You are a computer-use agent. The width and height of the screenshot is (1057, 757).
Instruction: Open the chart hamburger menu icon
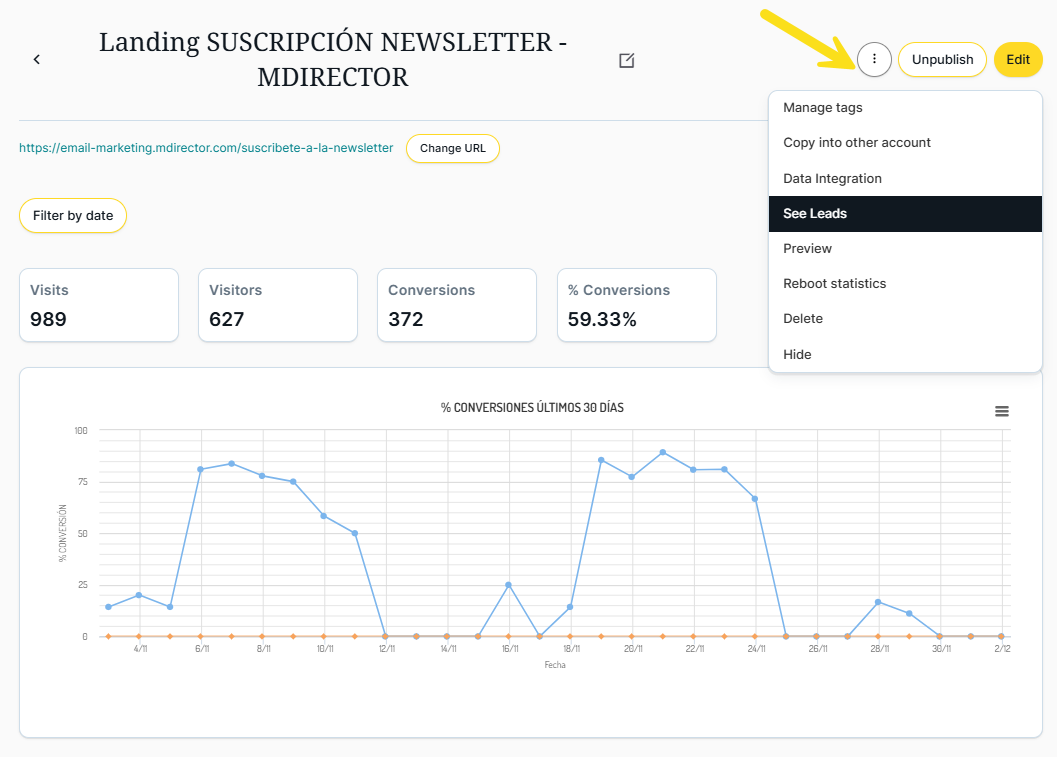tap(1001, 411)
